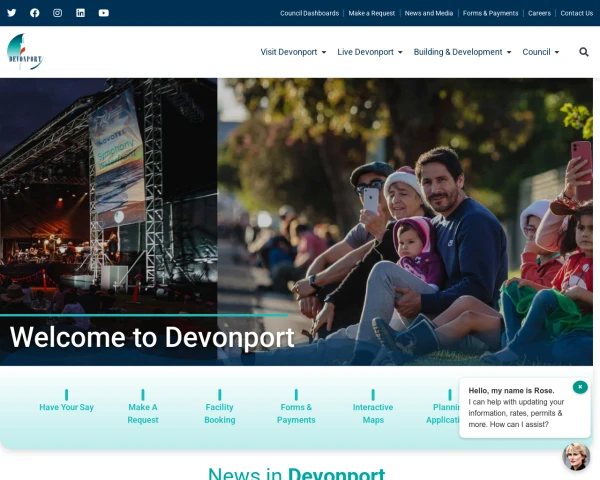Expand the Live Devonport dropdown
The image size is (600, 480).
click(x=369, y=52)
